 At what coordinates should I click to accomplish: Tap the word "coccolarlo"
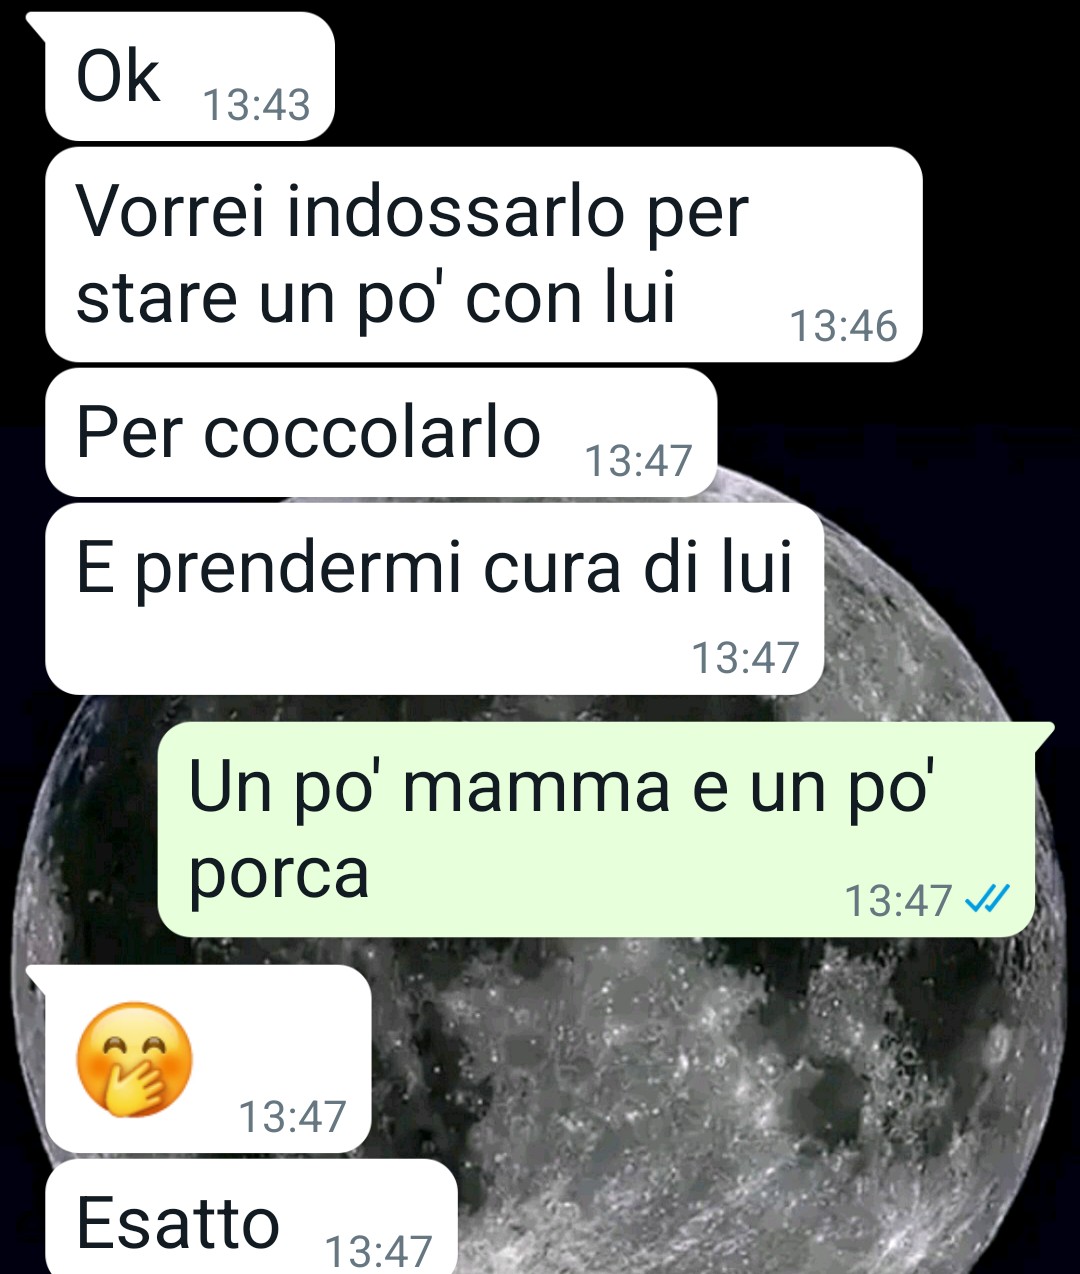[372, 434]
